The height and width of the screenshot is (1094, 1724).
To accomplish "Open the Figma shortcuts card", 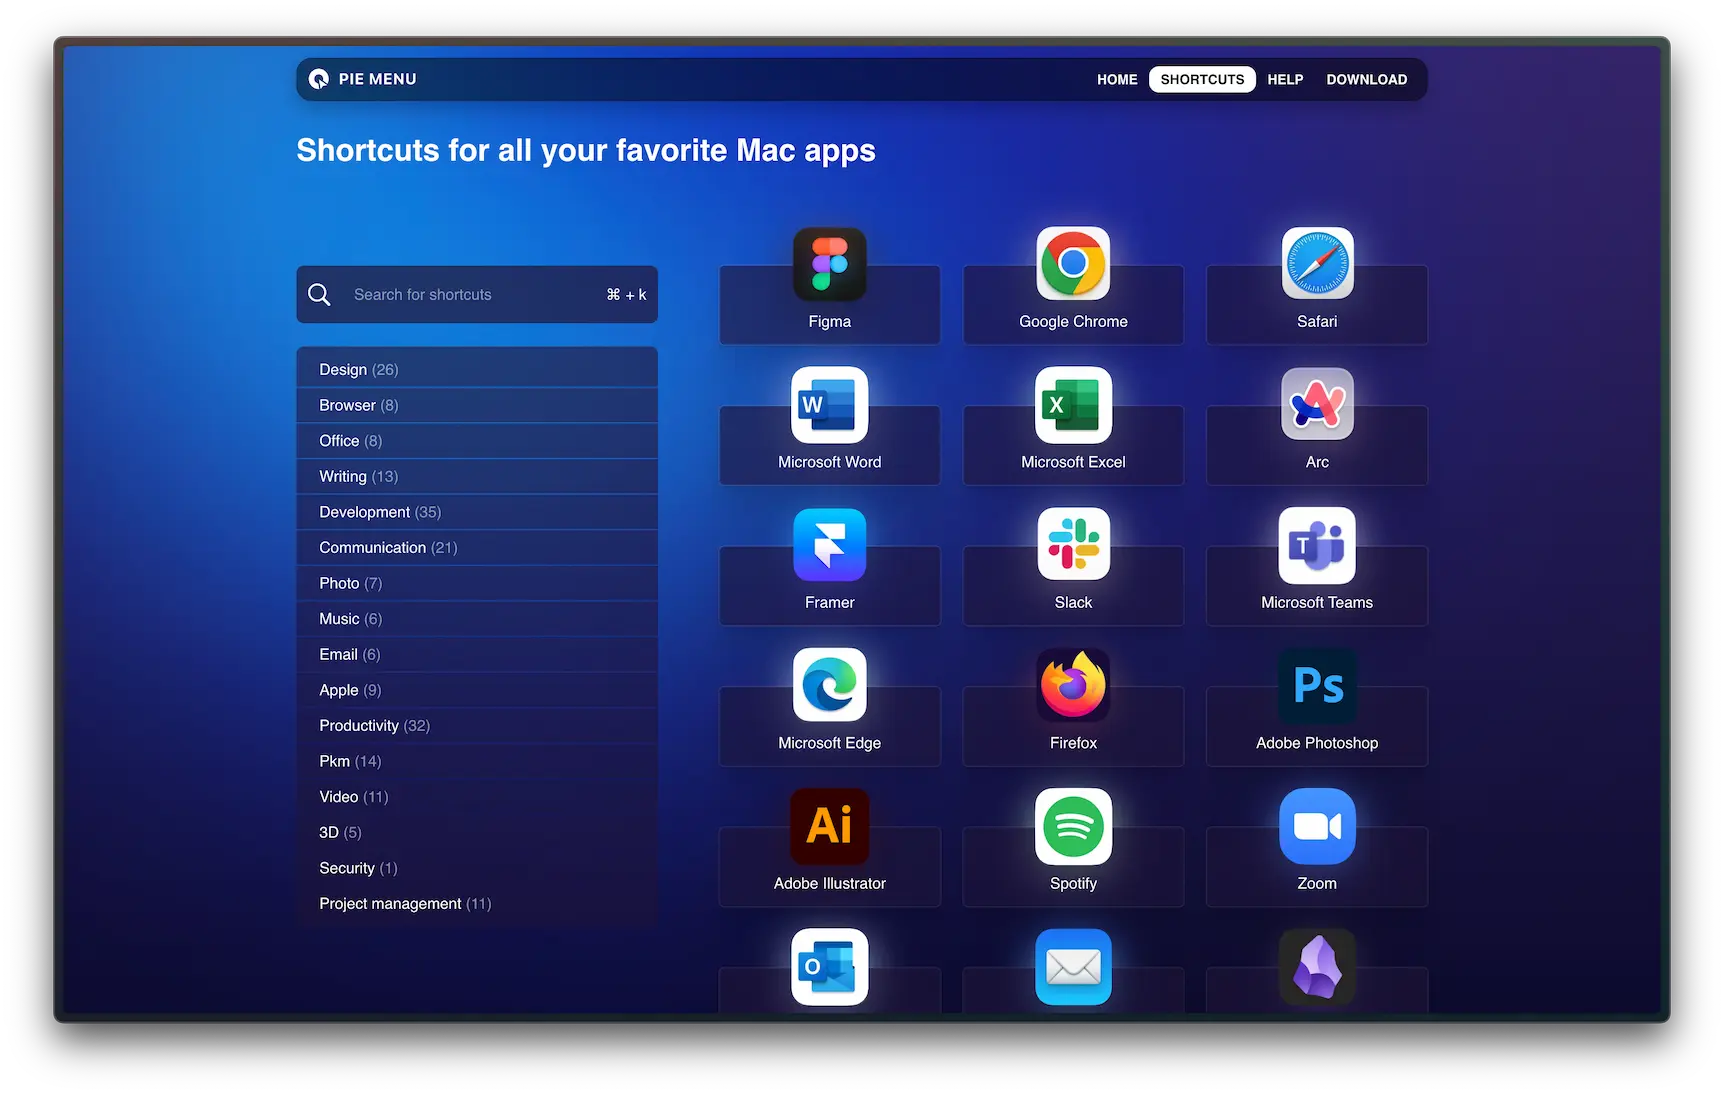I will pos(829,281).
